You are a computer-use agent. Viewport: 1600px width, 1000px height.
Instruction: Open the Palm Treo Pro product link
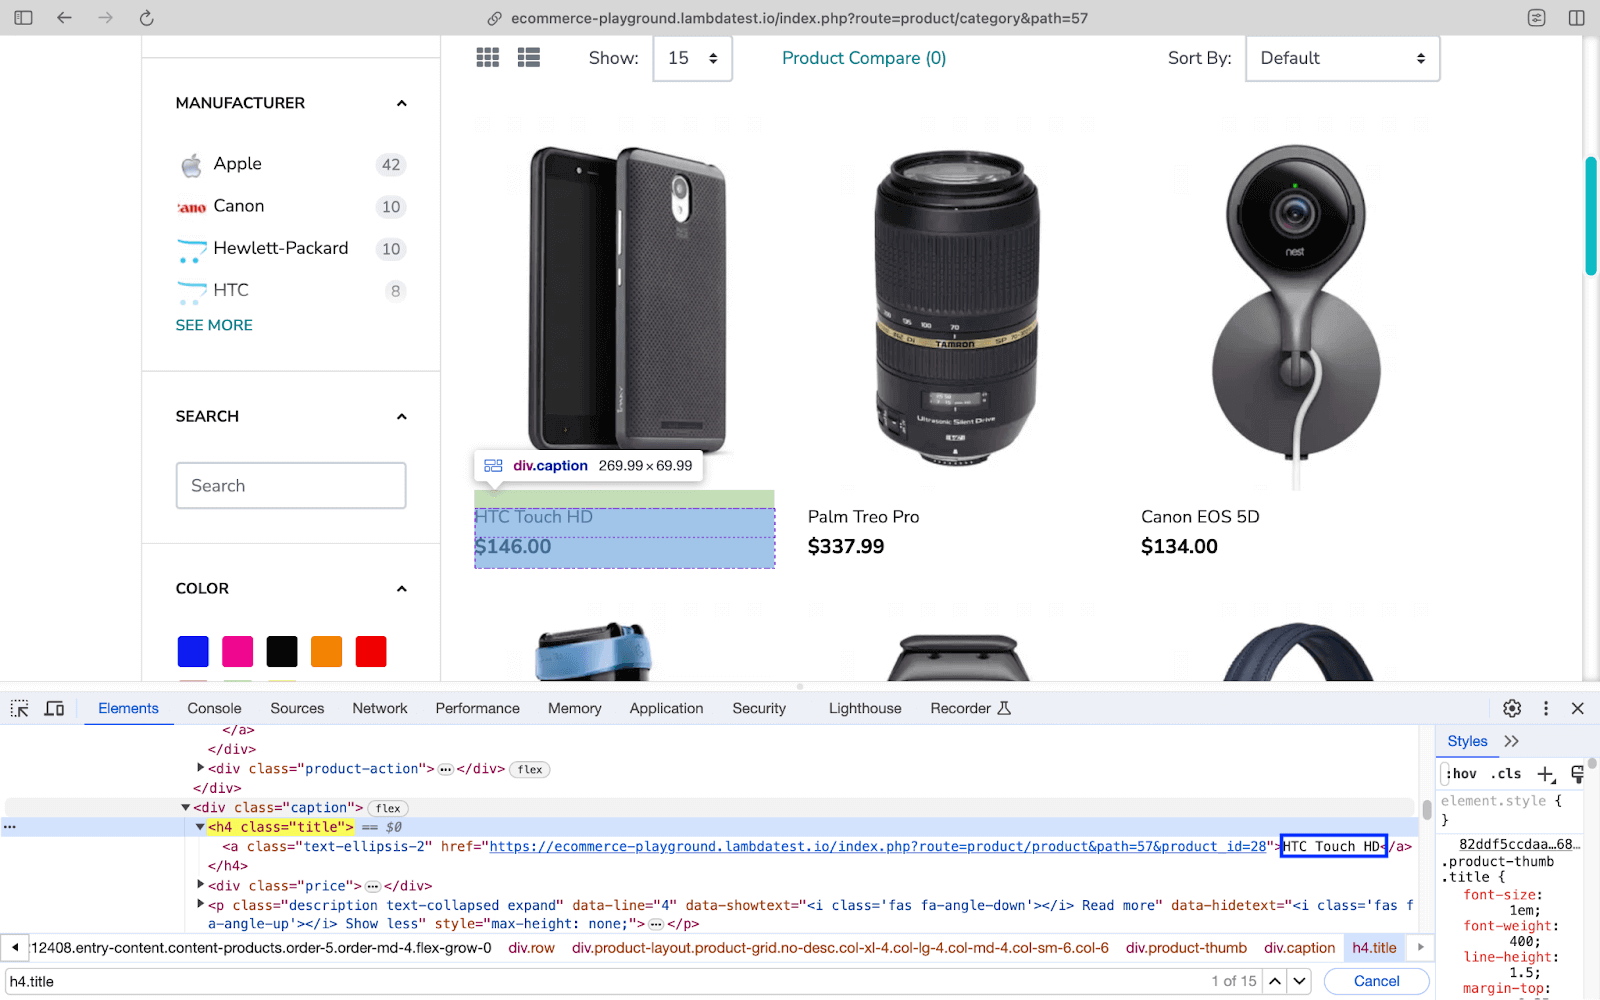pyautogui.click(x=863, y=517)
